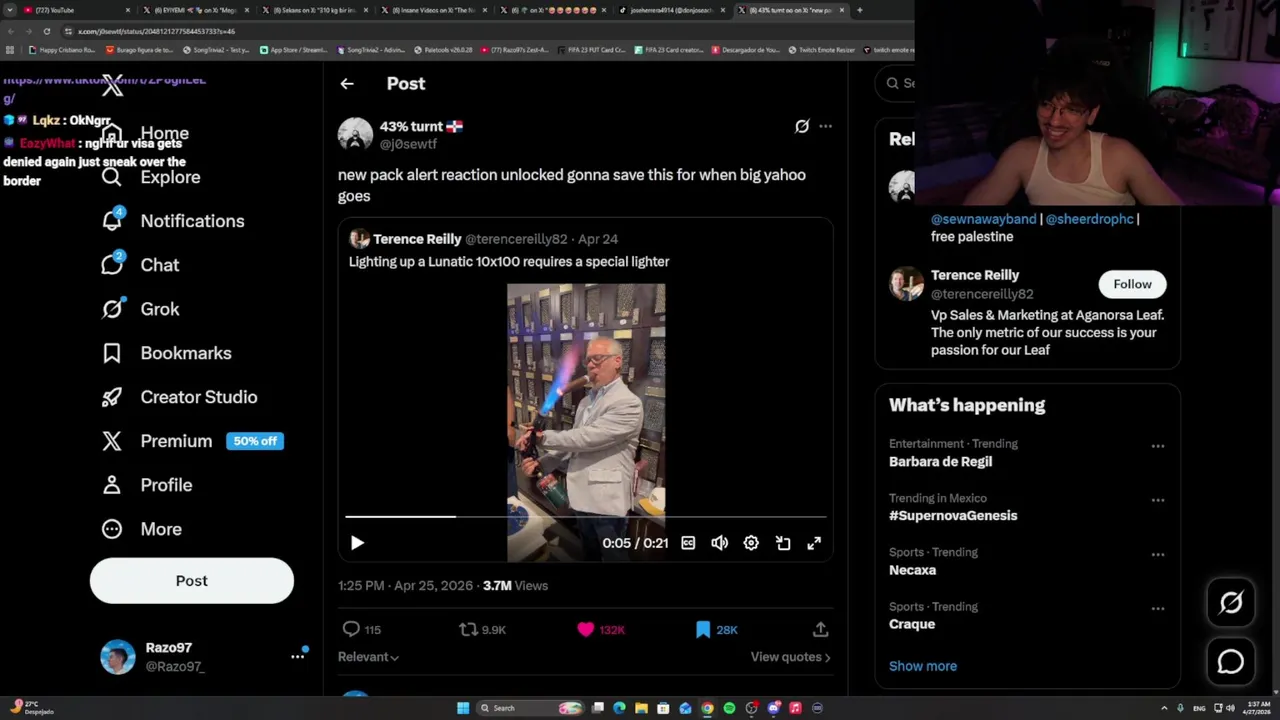Open the @sheerdrophc mention link
The width and height of the screenshot is (1280, 720).
[1089, 219]
